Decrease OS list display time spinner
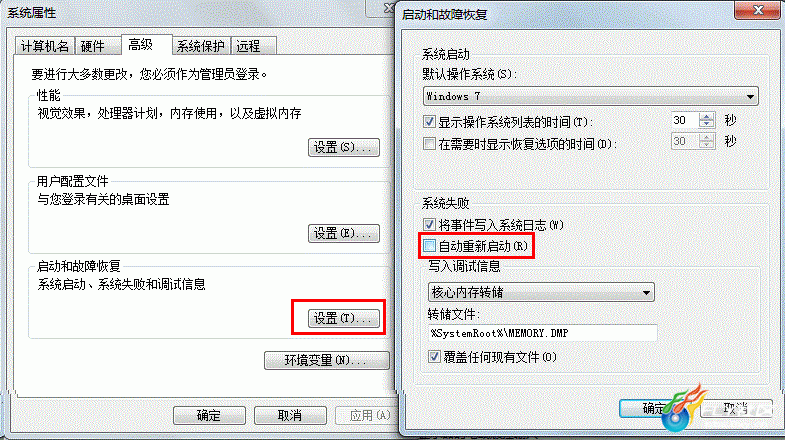Image resolution: width=785 pixels, height=440 pixels. pos(706,124)
